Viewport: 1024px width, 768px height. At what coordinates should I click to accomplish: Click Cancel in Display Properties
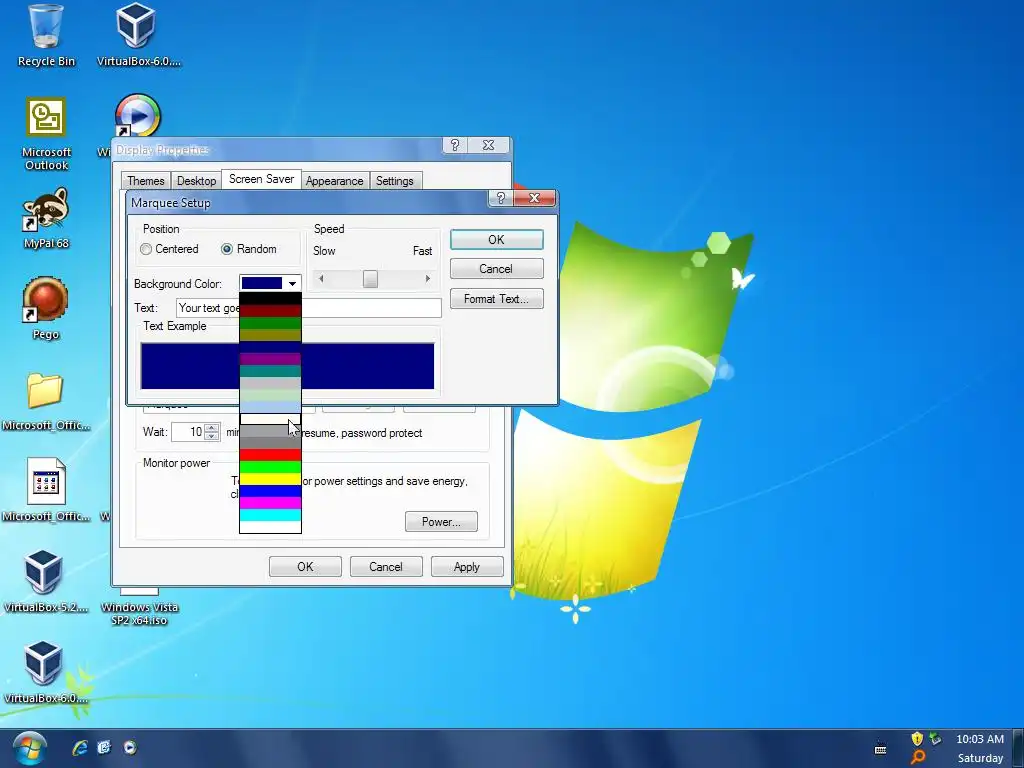coord(386,567)
